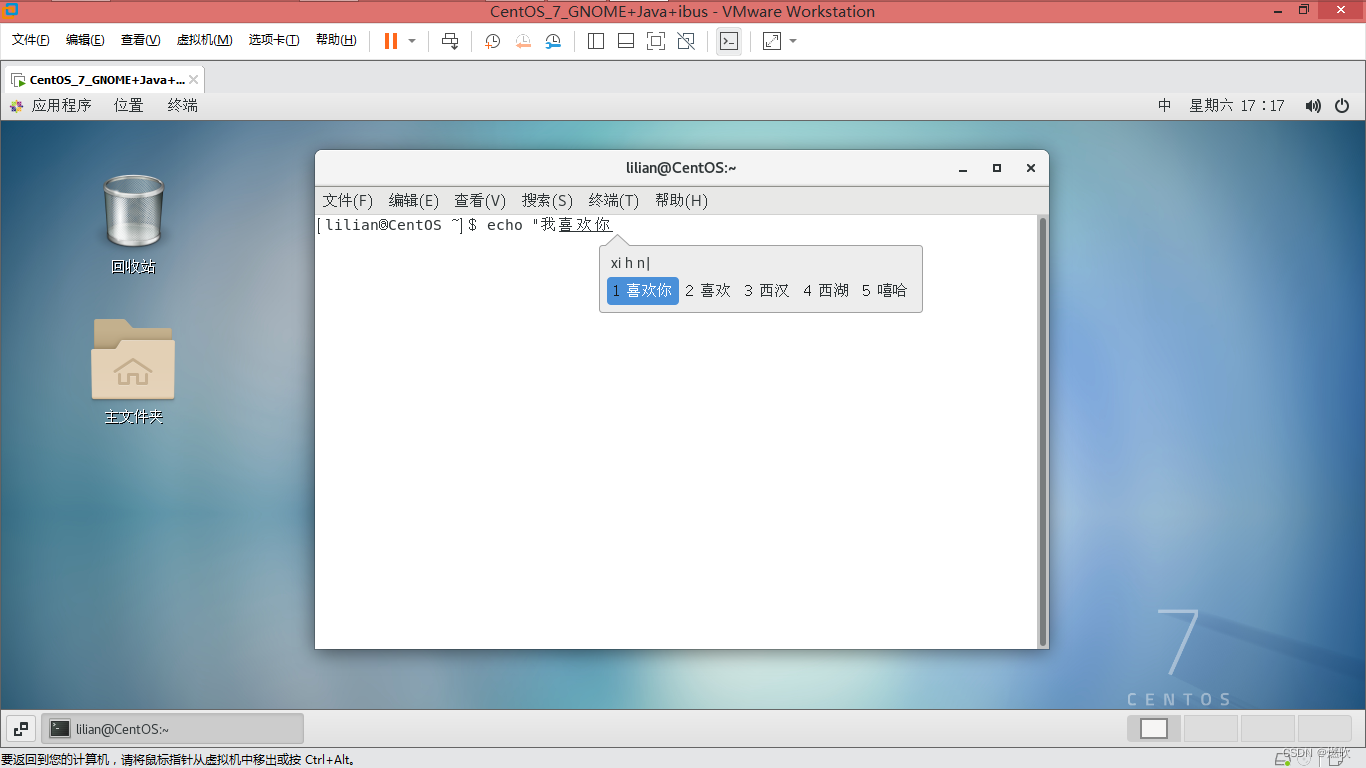Close the lilian@CentOS terminal window
1366x768 pixels.
[x=1030, y=168]
